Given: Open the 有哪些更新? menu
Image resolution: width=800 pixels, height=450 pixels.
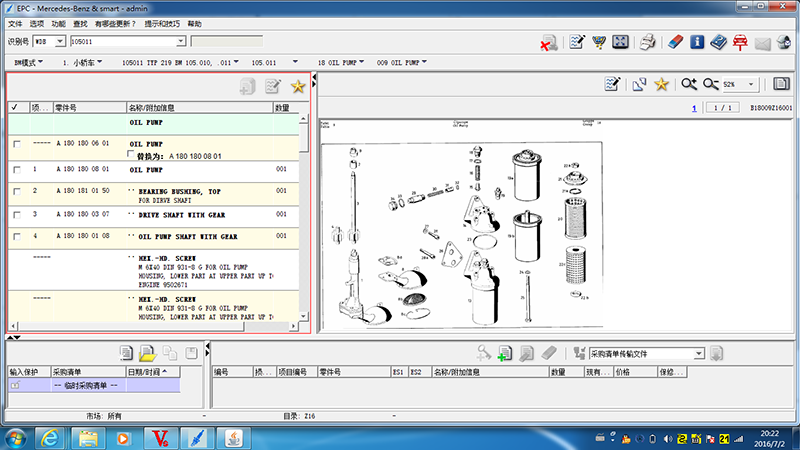Looking at the screenshot, I should [x=115, y=23].
